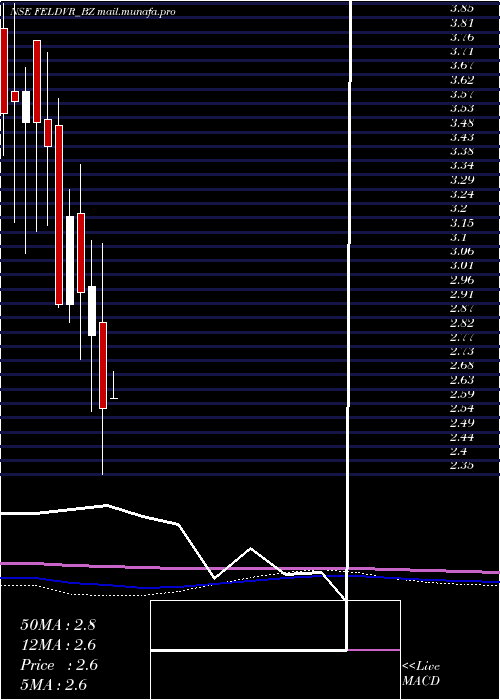The height and width of the screenshot is (700, 500).
Task: Click the 3.01 price axis label
Action: (x=462, y=266)
